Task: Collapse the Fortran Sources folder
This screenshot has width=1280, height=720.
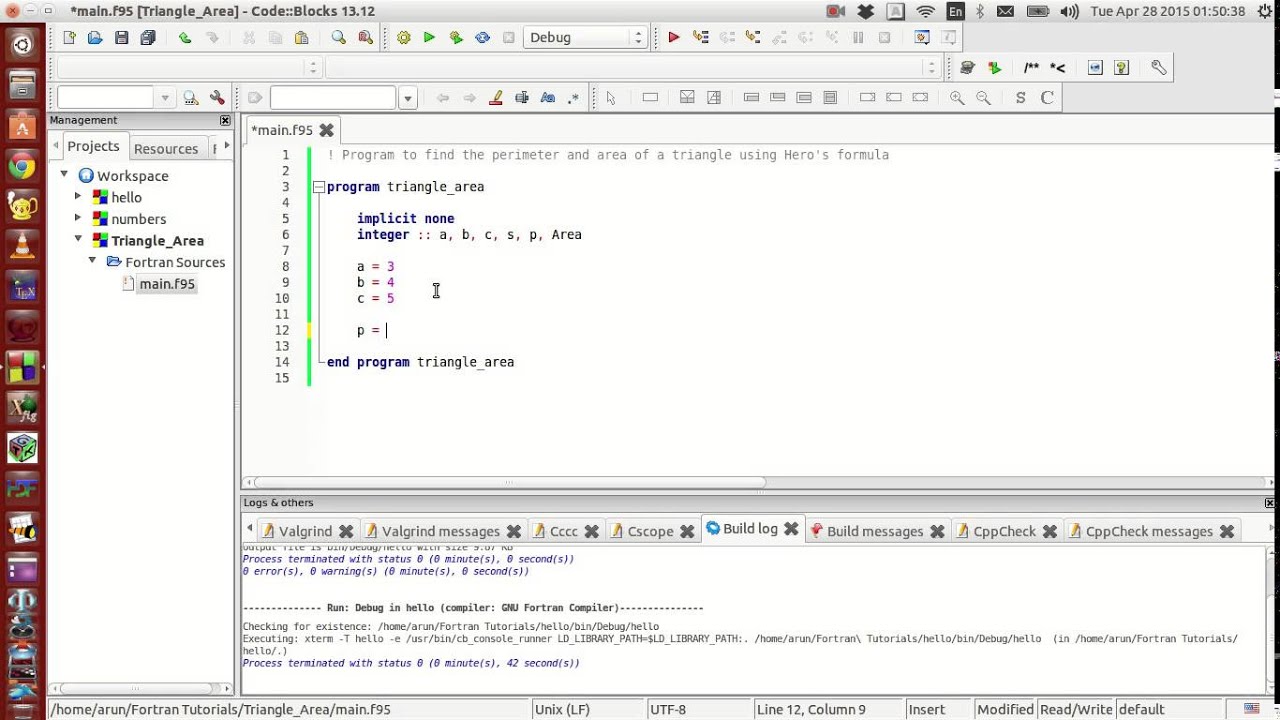Action: [x=92, y=262]
